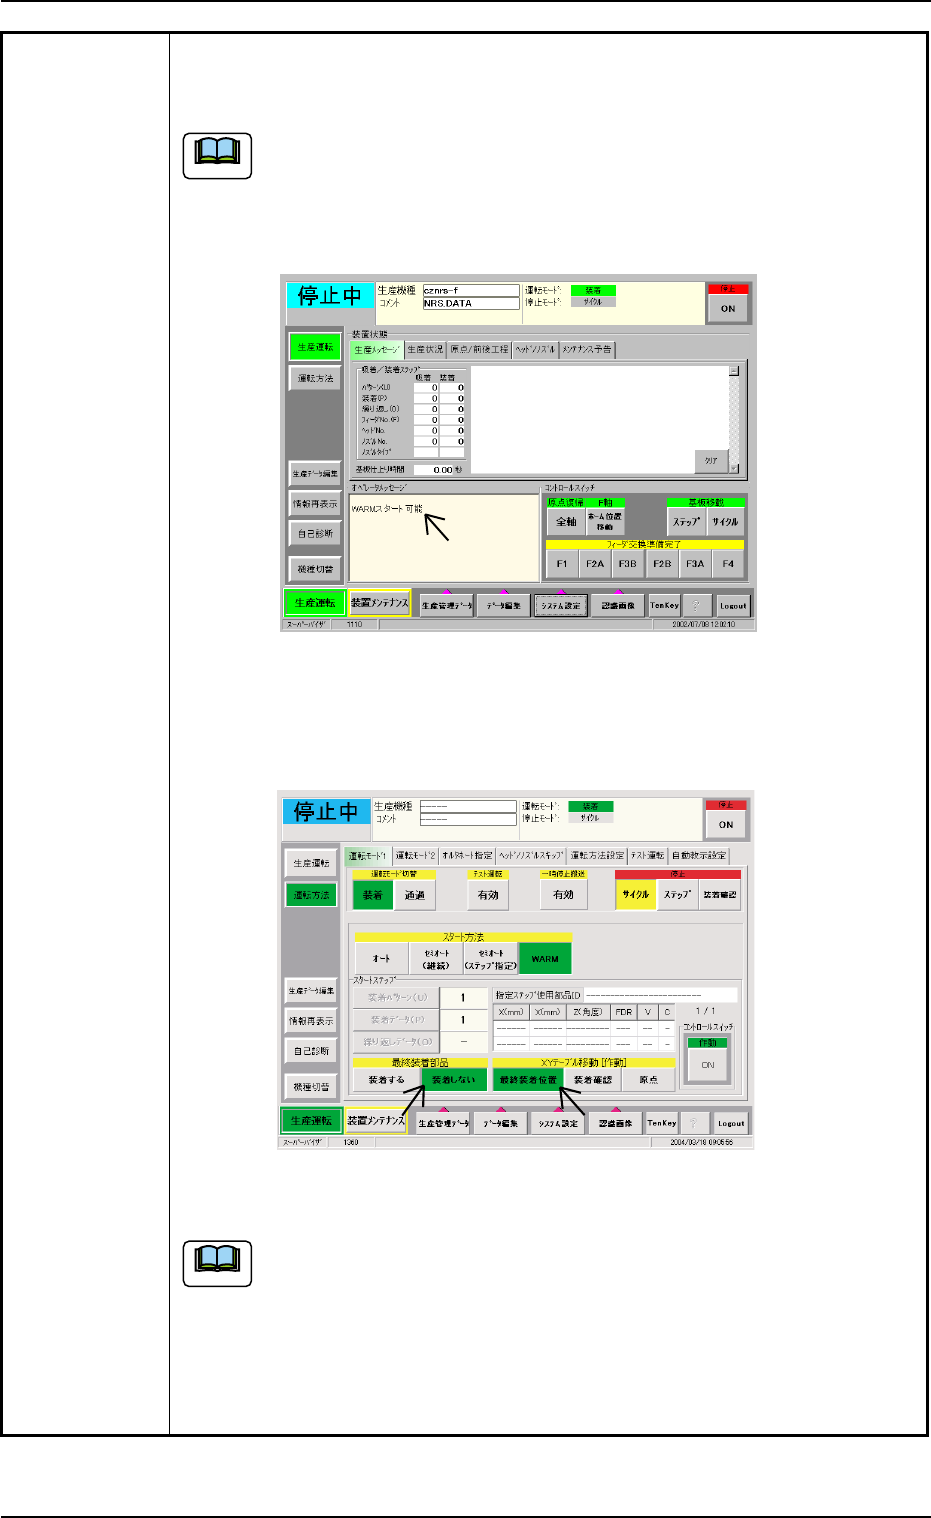This screenshot has width=931, height=1518.
Task: Click Logout on the cznrs-f screen
Action: (x=733, y=605)
